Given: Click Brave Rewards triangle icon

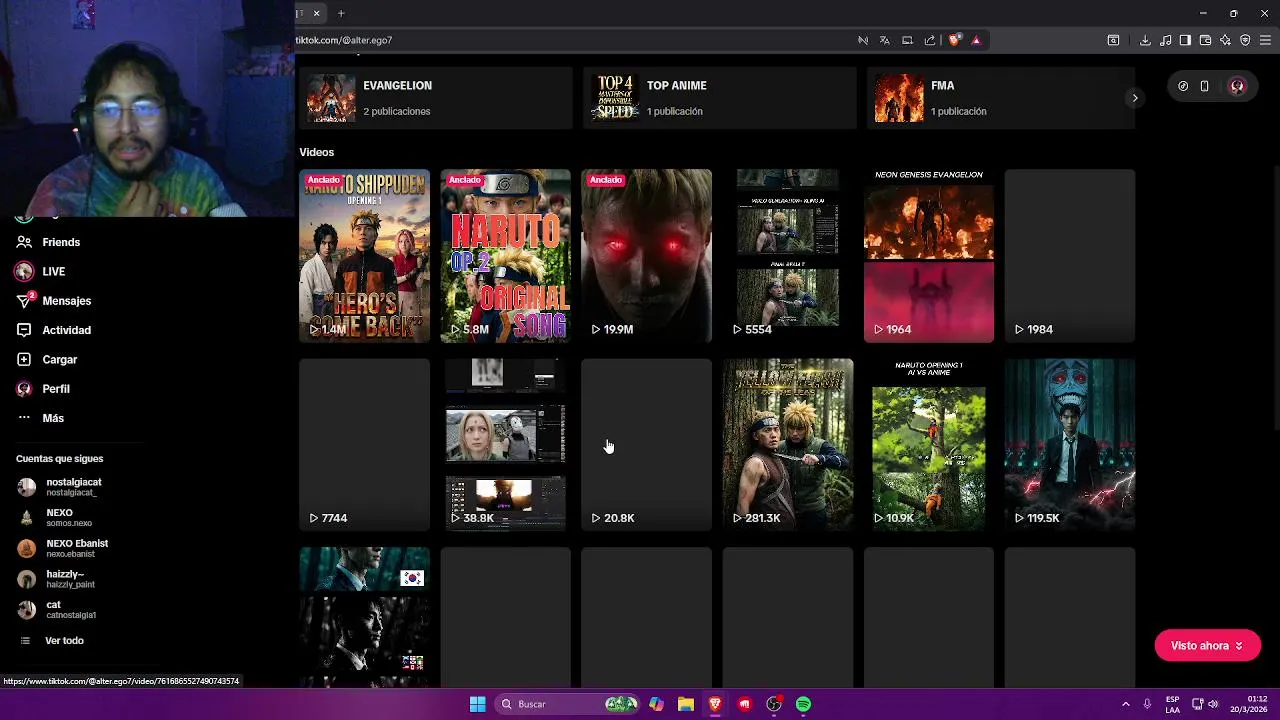Looking at the screenshot, I should tap(976, 40).
